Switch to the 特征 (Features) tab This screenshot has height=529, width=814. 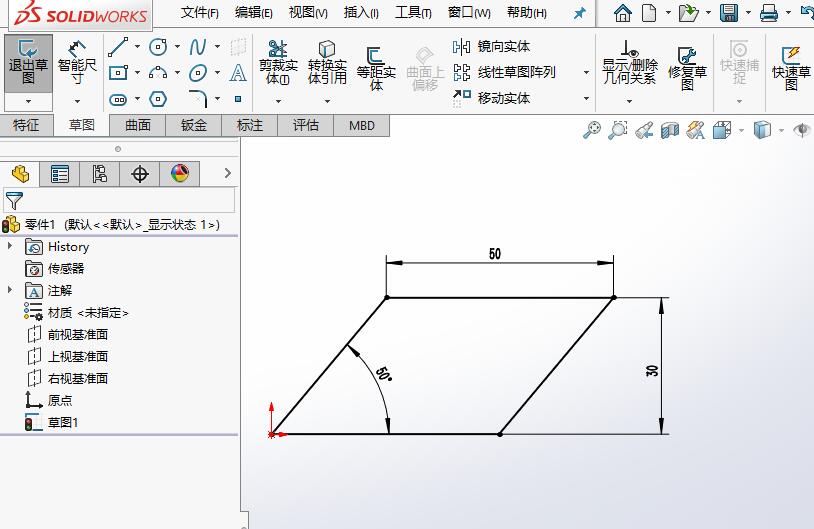[26, 126]
